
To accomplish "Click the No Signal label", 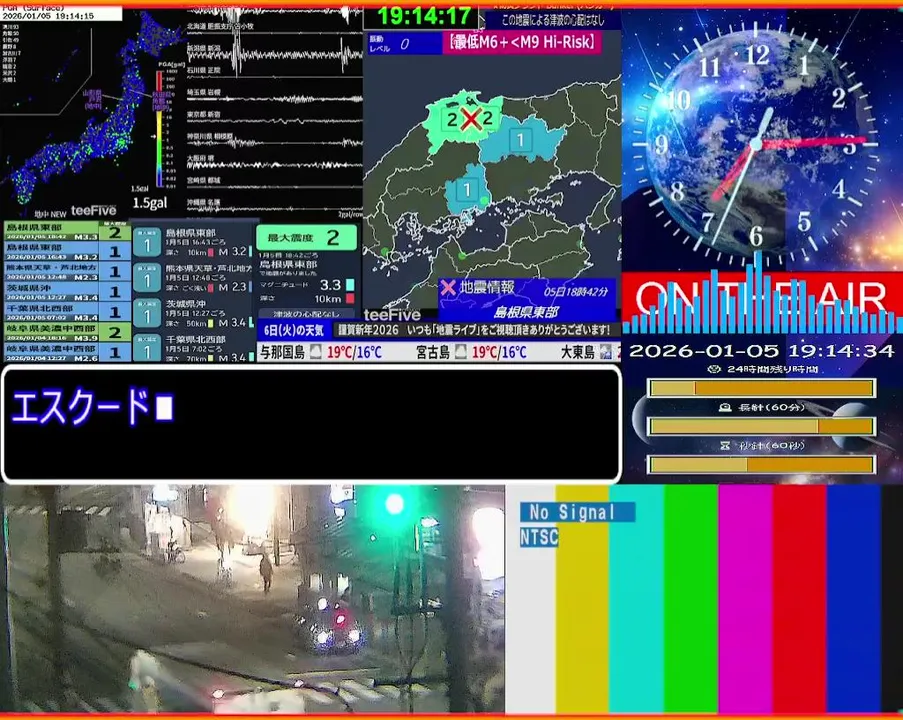I will (x=577, y=511).
